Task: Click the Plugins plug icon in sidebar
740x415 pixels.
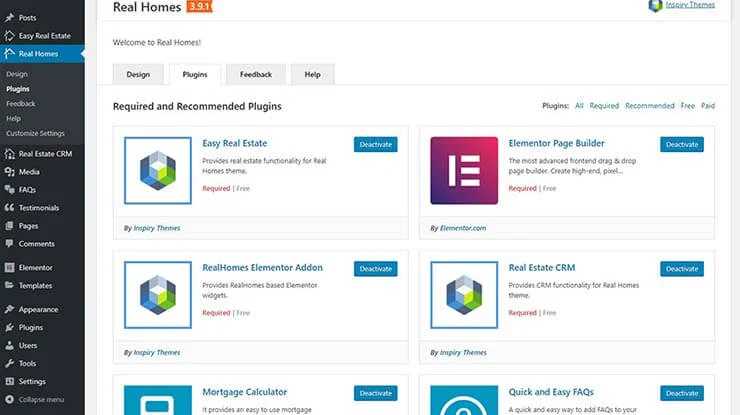Action: 9,327
